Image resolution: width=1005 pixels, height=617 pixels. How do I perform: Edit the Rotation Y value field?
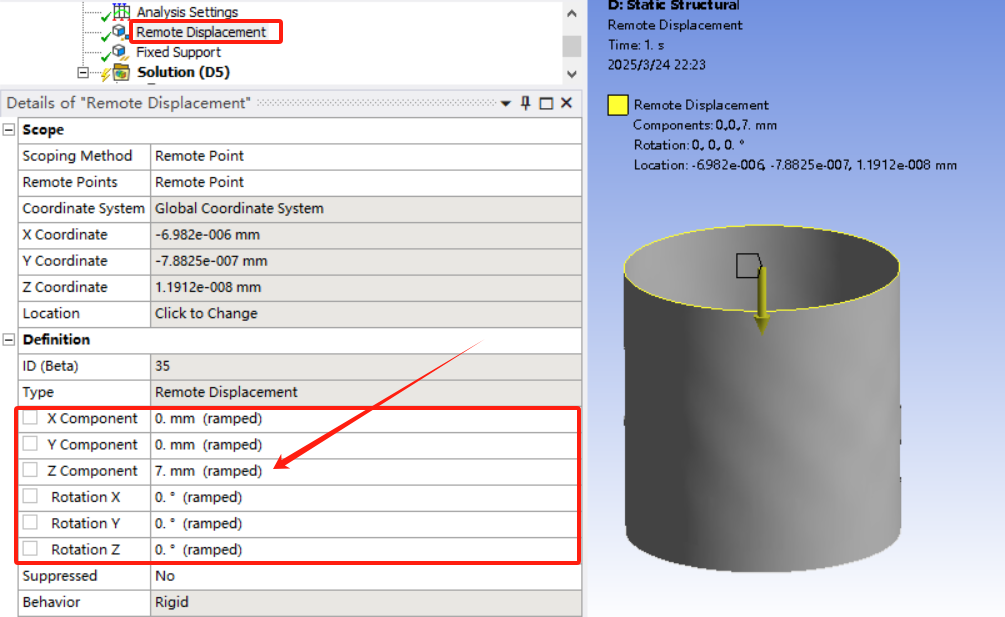point(366,523)
